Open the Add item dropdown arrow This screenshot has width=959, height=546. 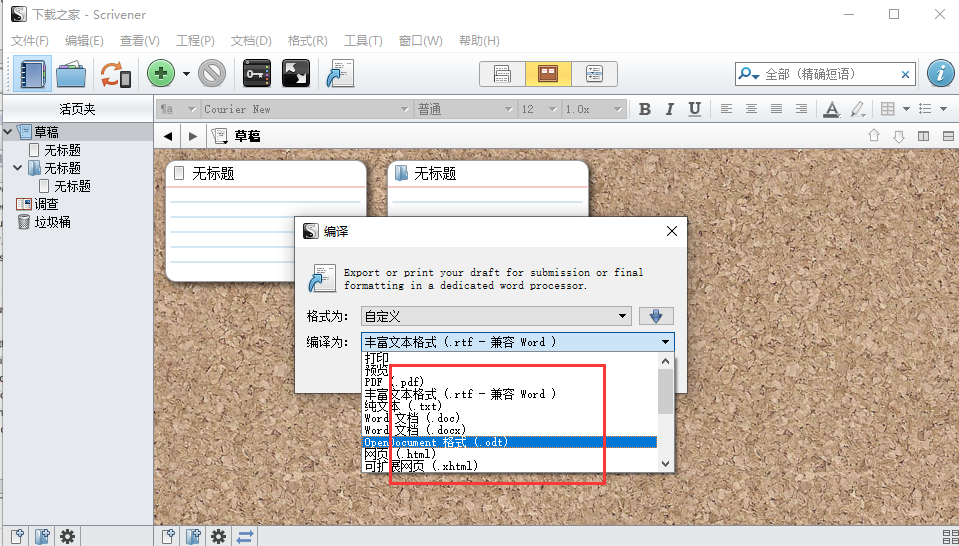[187, 74]
